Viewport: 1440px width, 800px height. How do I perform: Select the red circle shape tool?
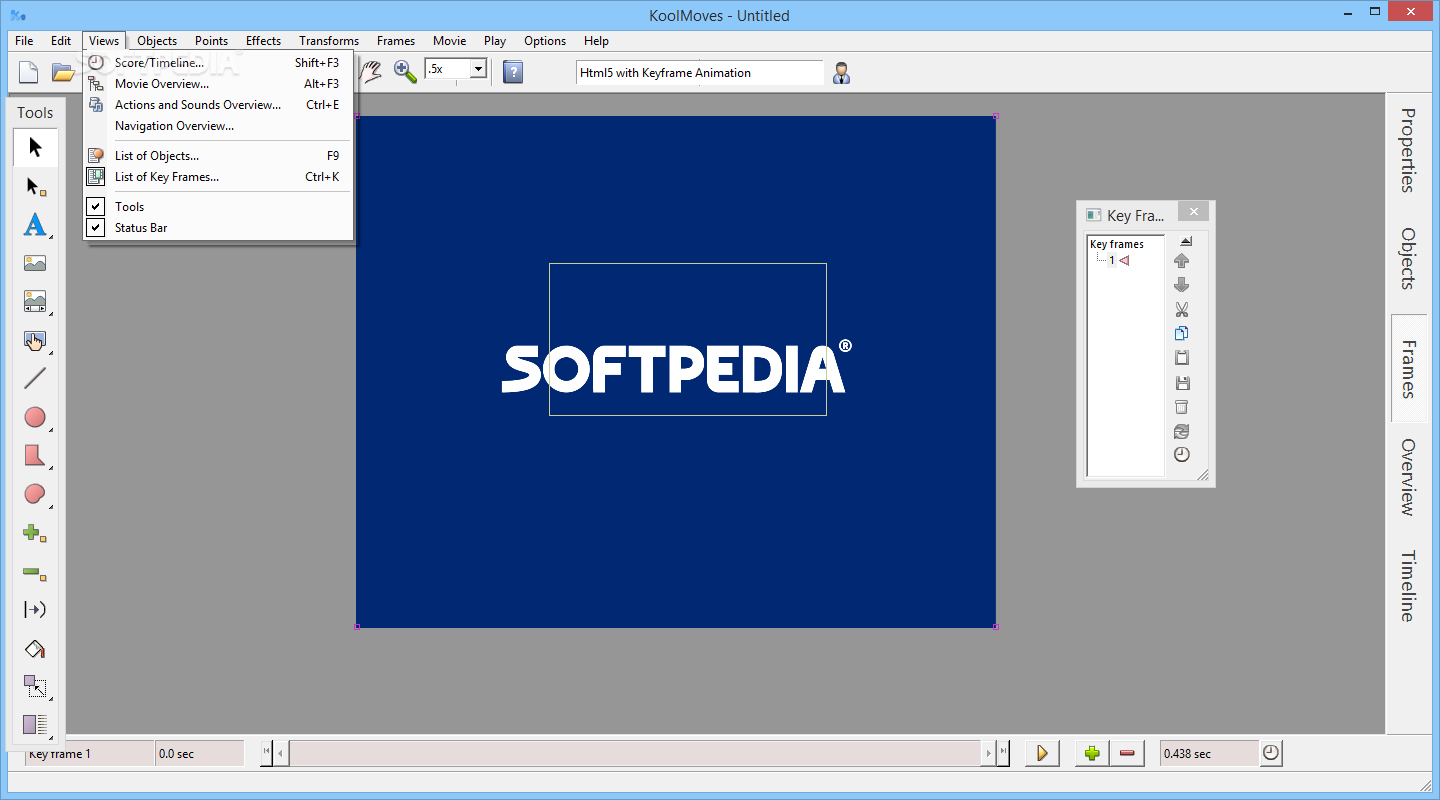(35, 417)
